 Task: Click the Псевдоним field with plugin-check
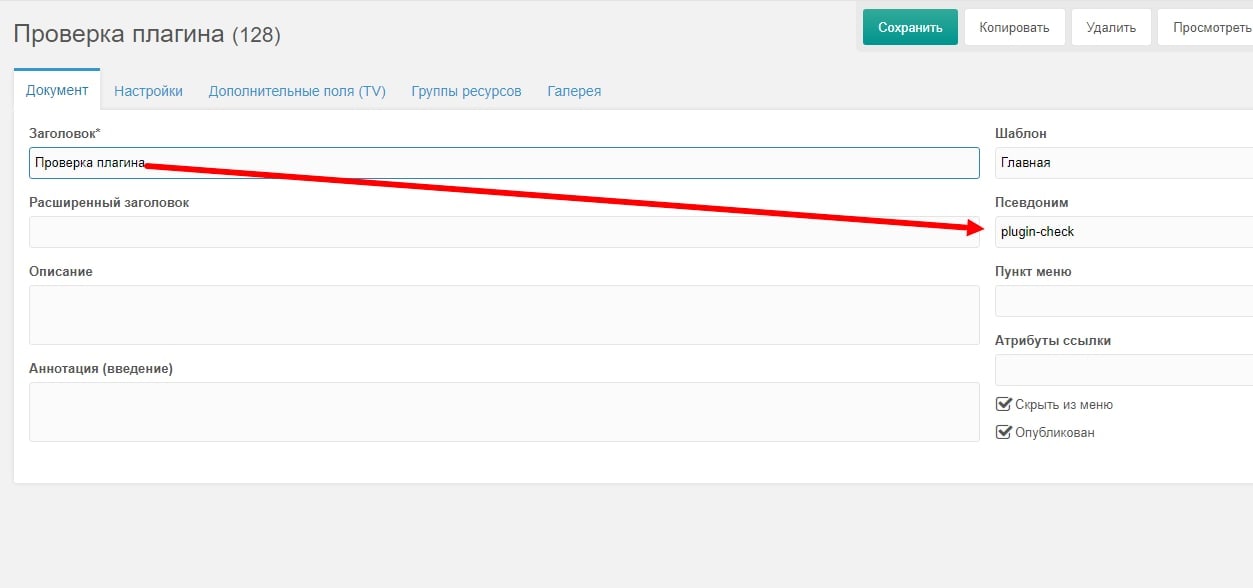(1124, 232)
